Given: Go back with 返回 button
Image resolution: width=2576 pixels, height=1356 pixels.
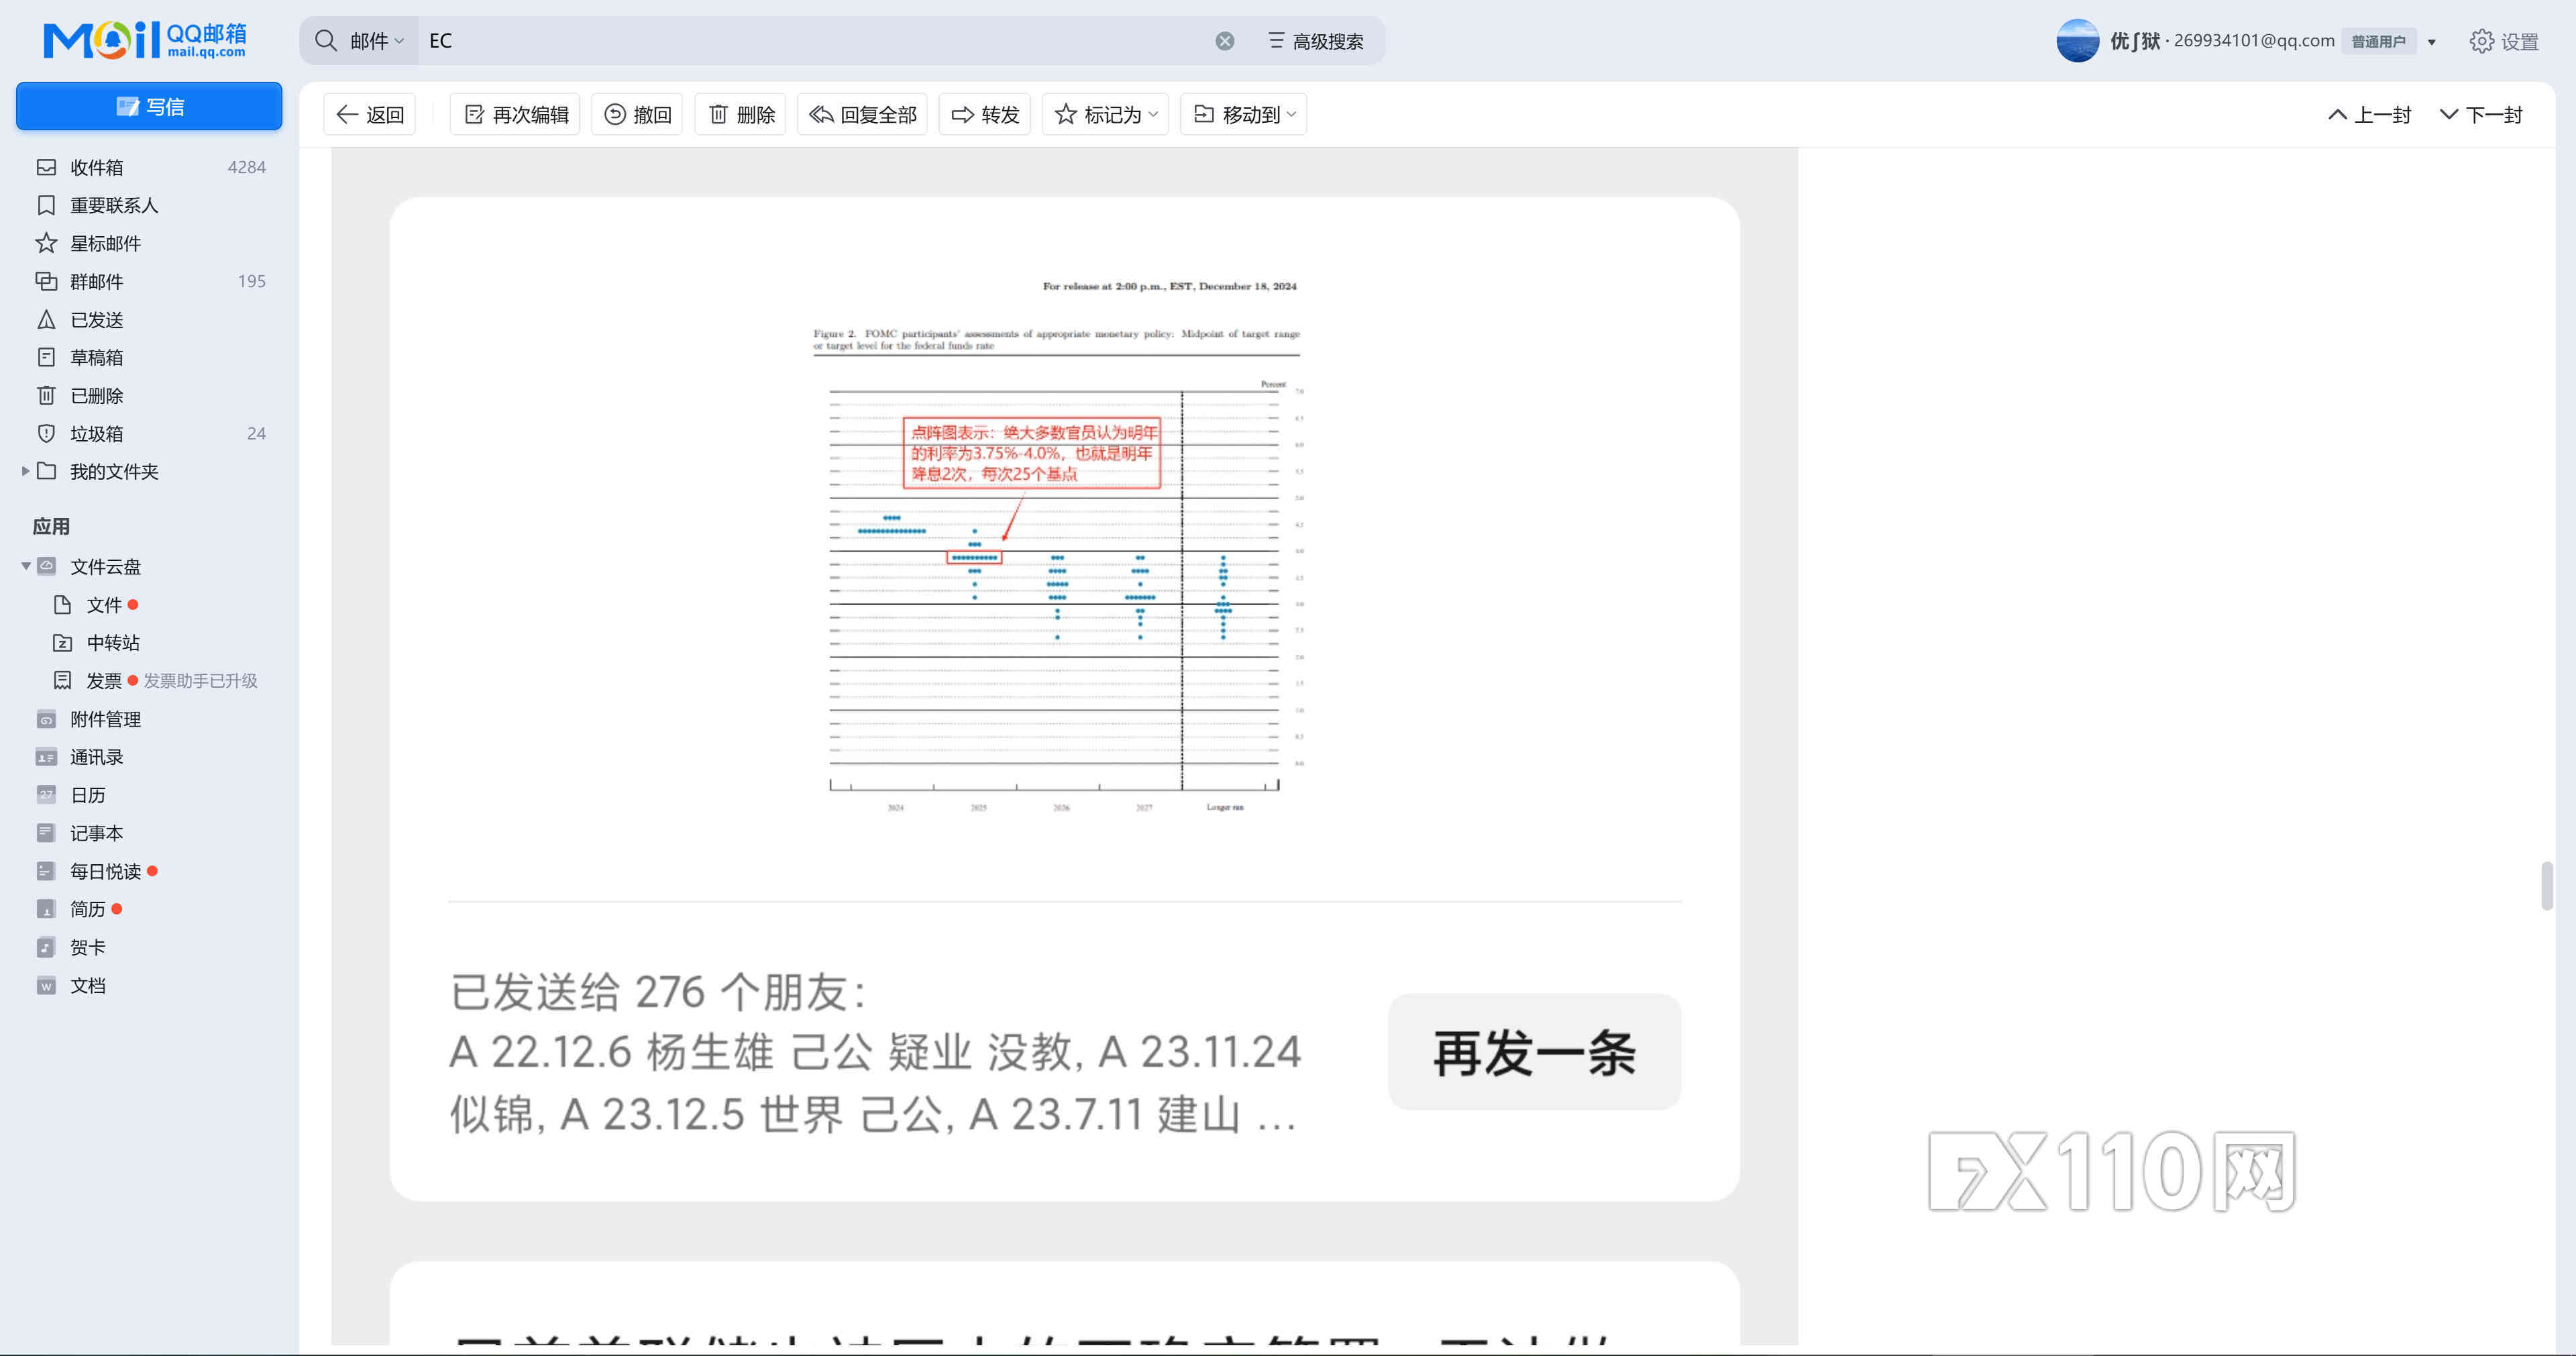Looking at the screenshot, I should pyautogui.click(x=370, y=115).
